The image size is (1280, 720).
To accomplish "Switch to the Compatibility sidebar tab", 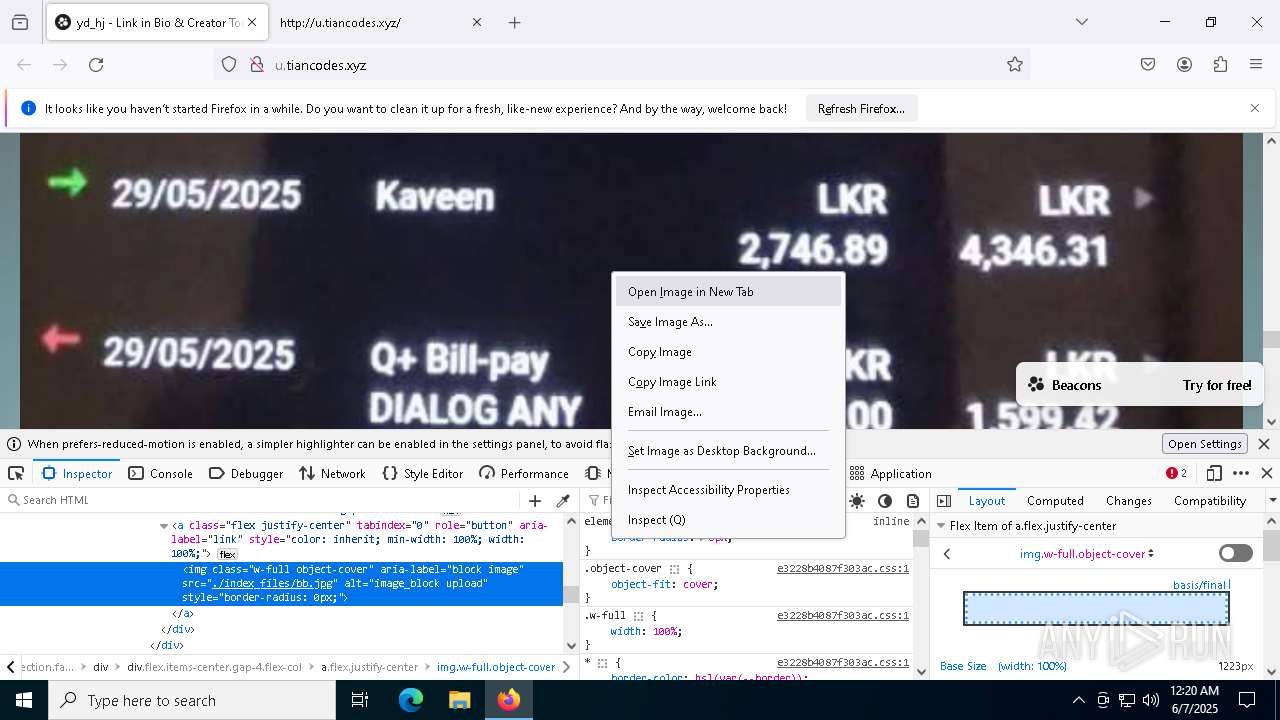I will (1210, 500).
